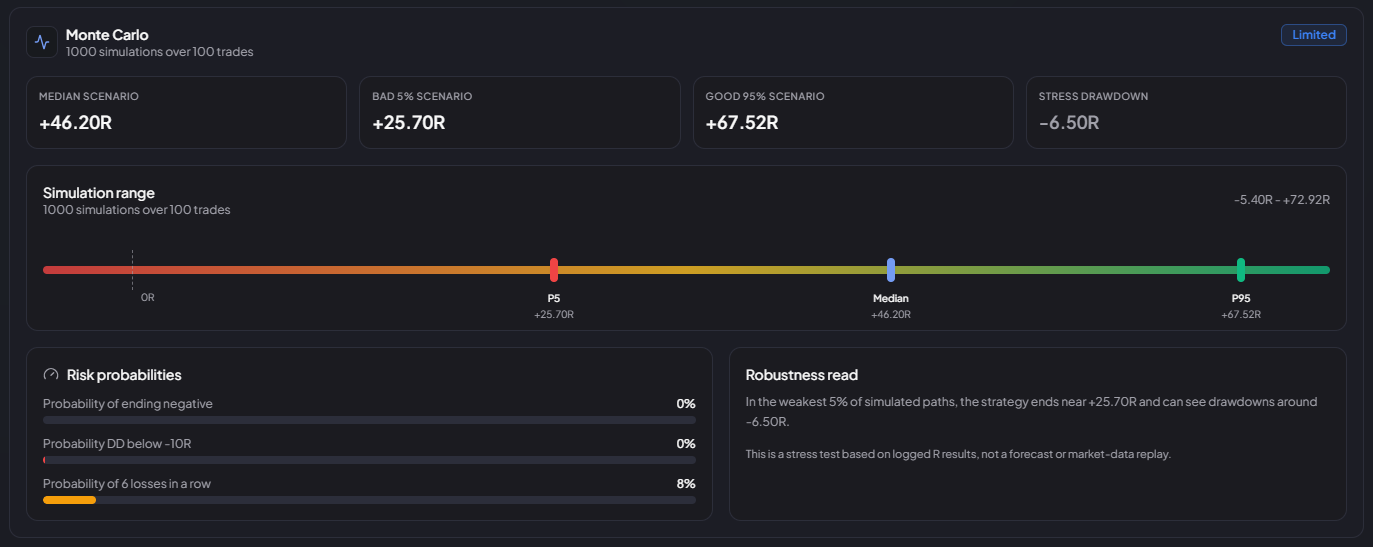Image resolution: width=1373 pixels, height=547 pixels.
Task: Click the Probability of 6 losses label
Action: (x=127, y=484)
